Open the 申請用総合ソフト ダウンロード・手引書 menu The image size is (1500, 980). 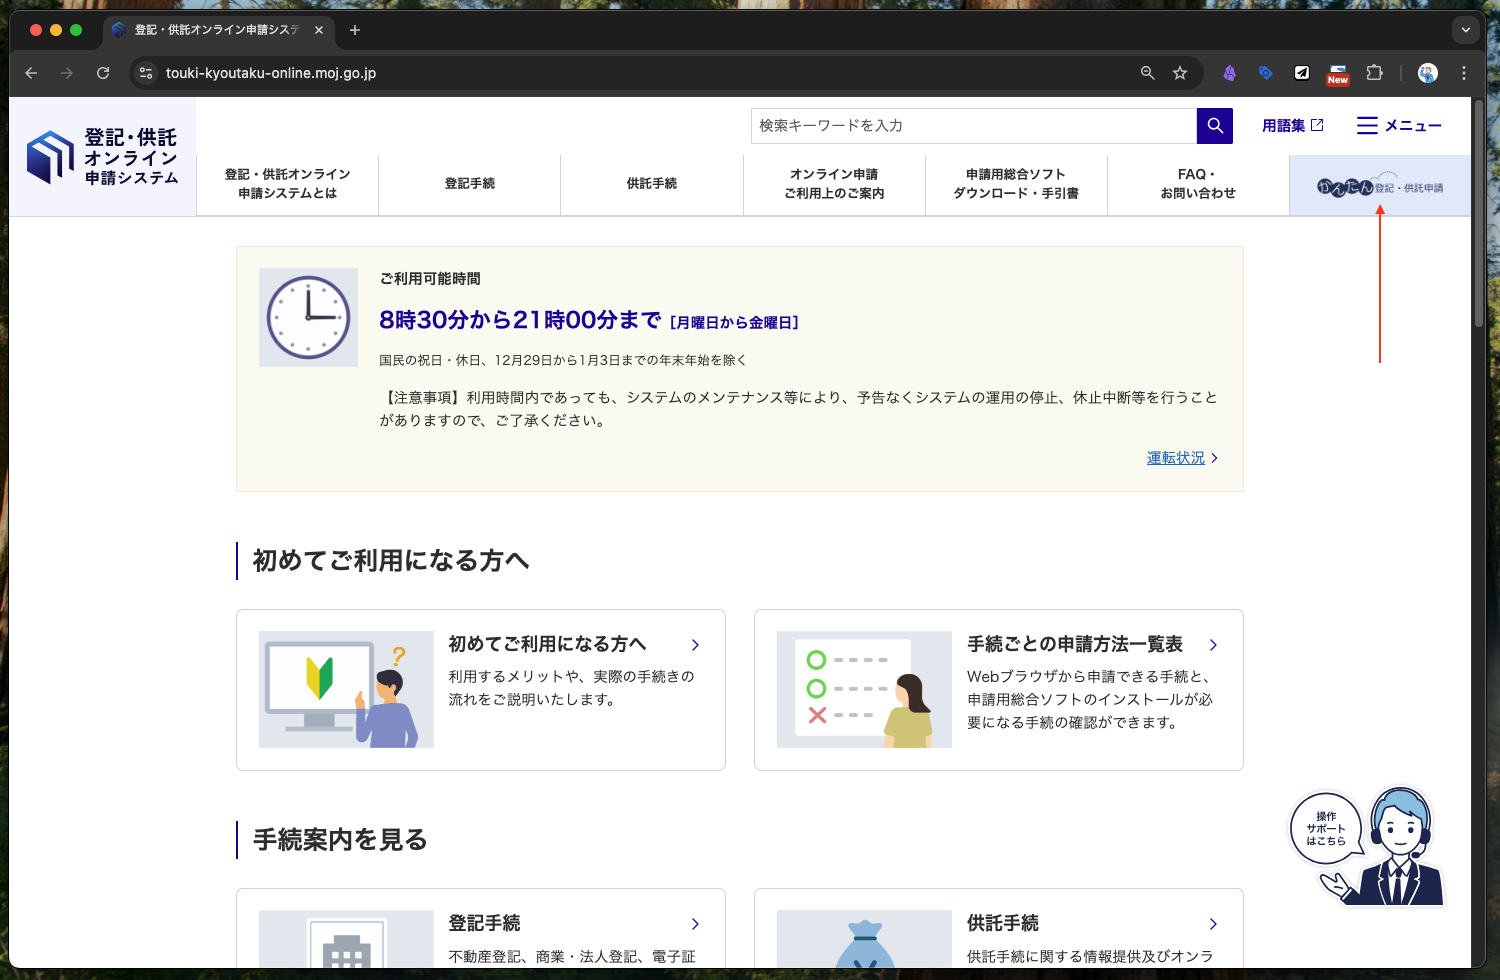pos(1015,184)
